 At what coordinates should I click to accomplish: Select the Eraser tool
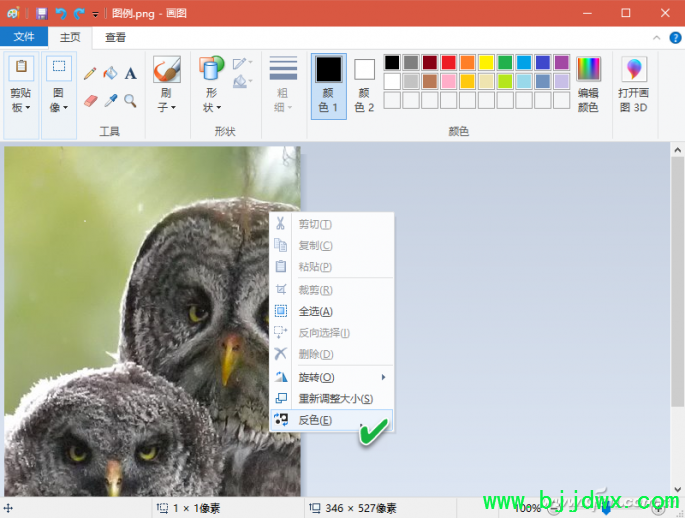coord(90,101)
